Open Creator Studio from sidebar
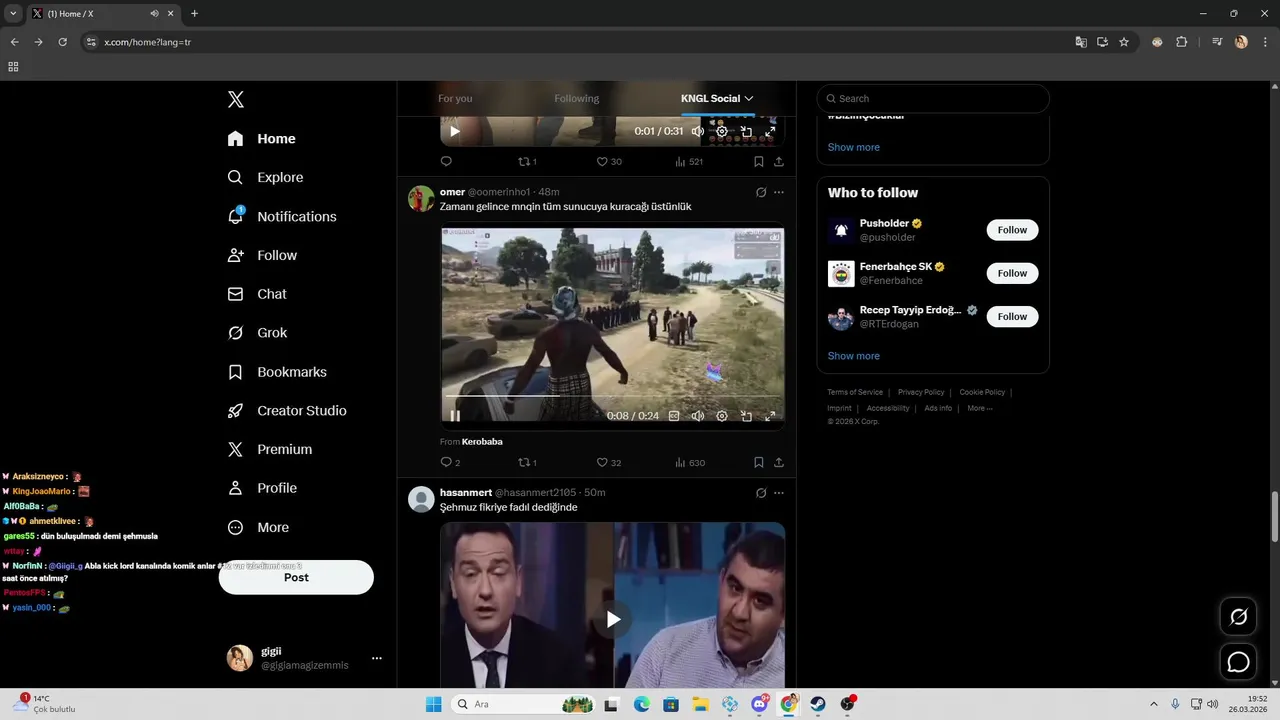Screen dimensions: 1280x720 [287, 411]
